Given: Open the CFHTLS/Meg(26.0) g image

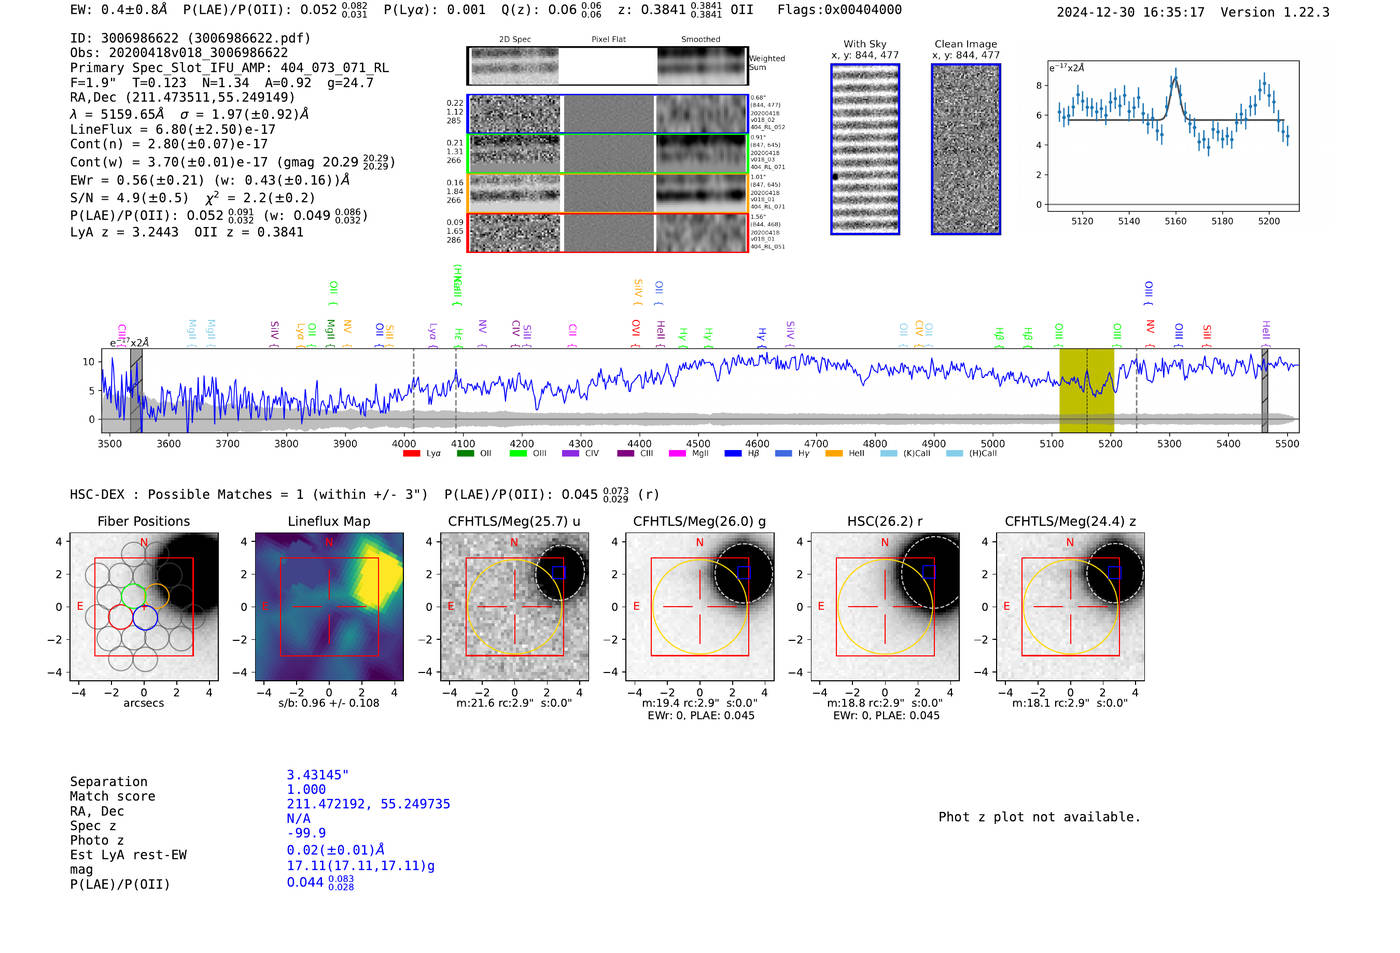Looking at the screenshot, I should pyautogui.click(x=699, y=607).
